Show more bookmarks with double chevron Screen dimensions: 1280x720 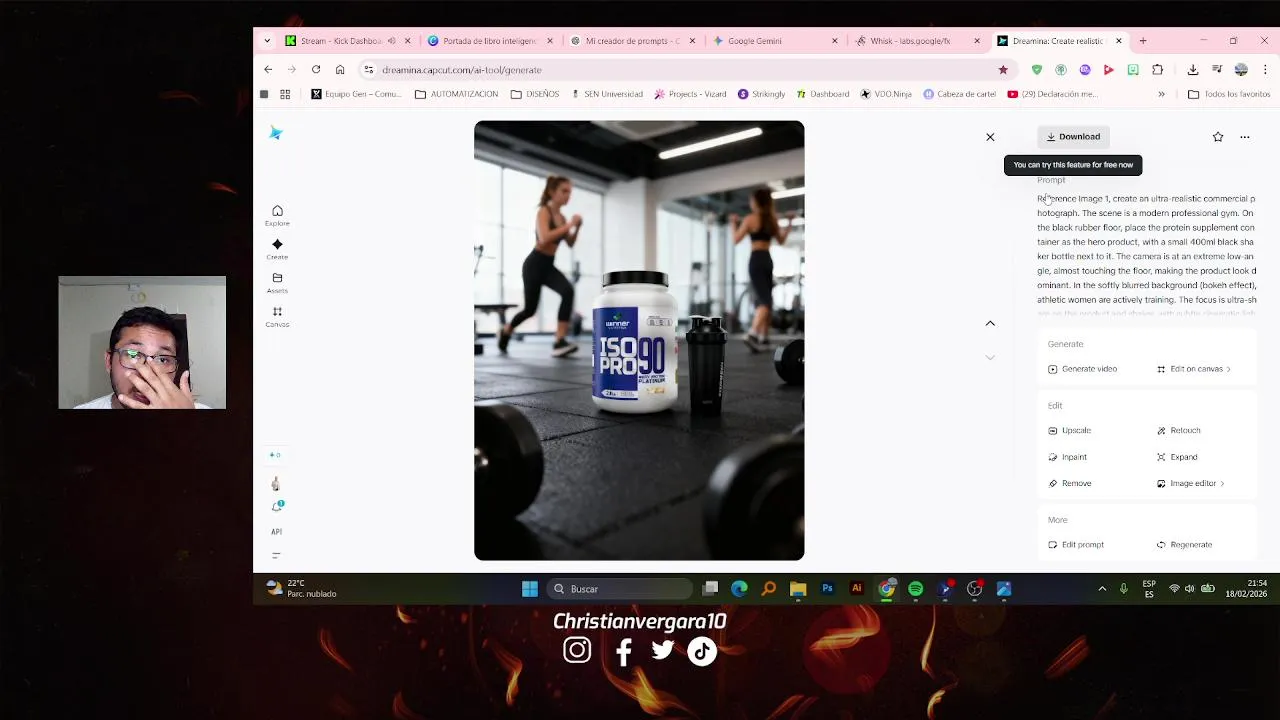(x=1161, y=94)
